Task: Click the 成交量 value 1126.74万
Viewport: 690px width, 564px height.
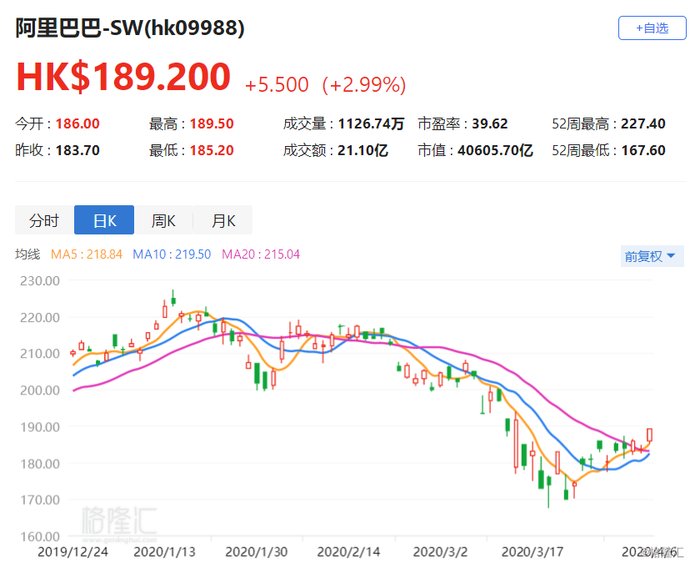Action: (x=371, y=124)
